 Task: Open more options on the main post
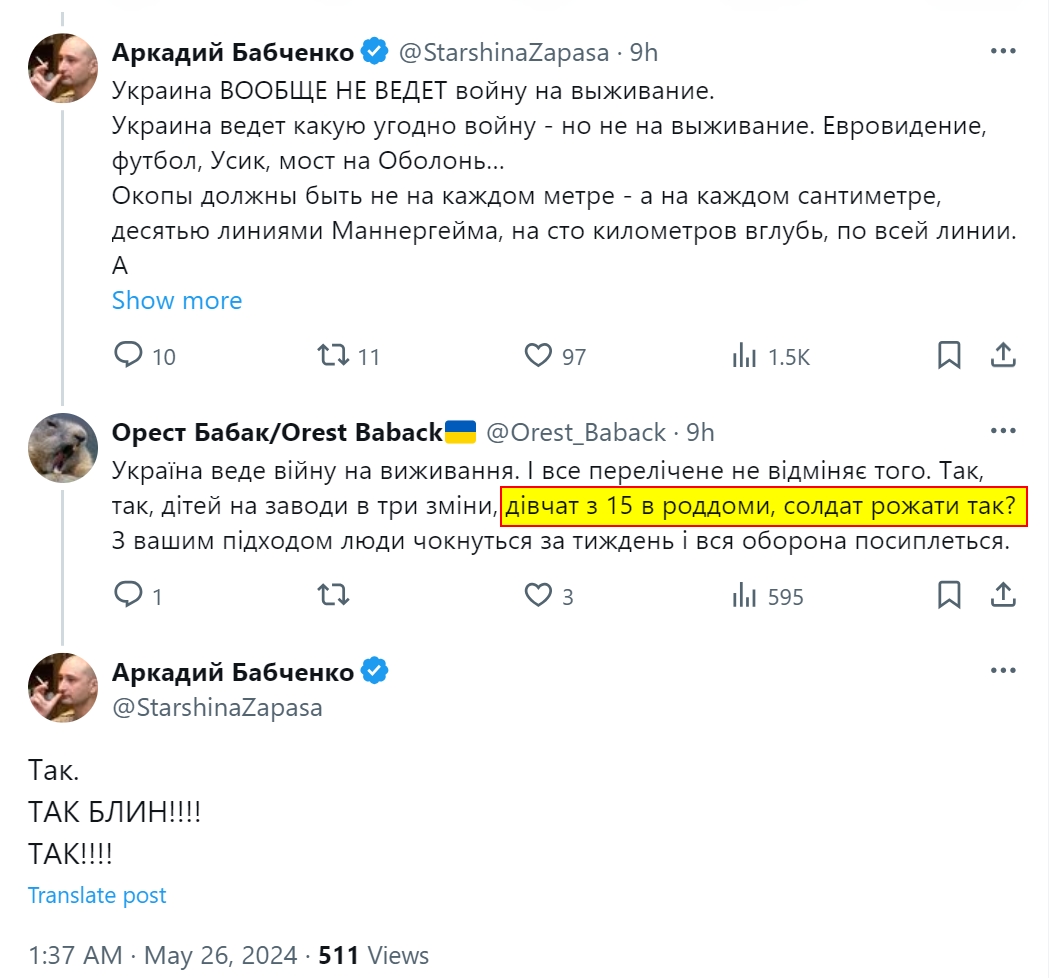click(1002, 671)
